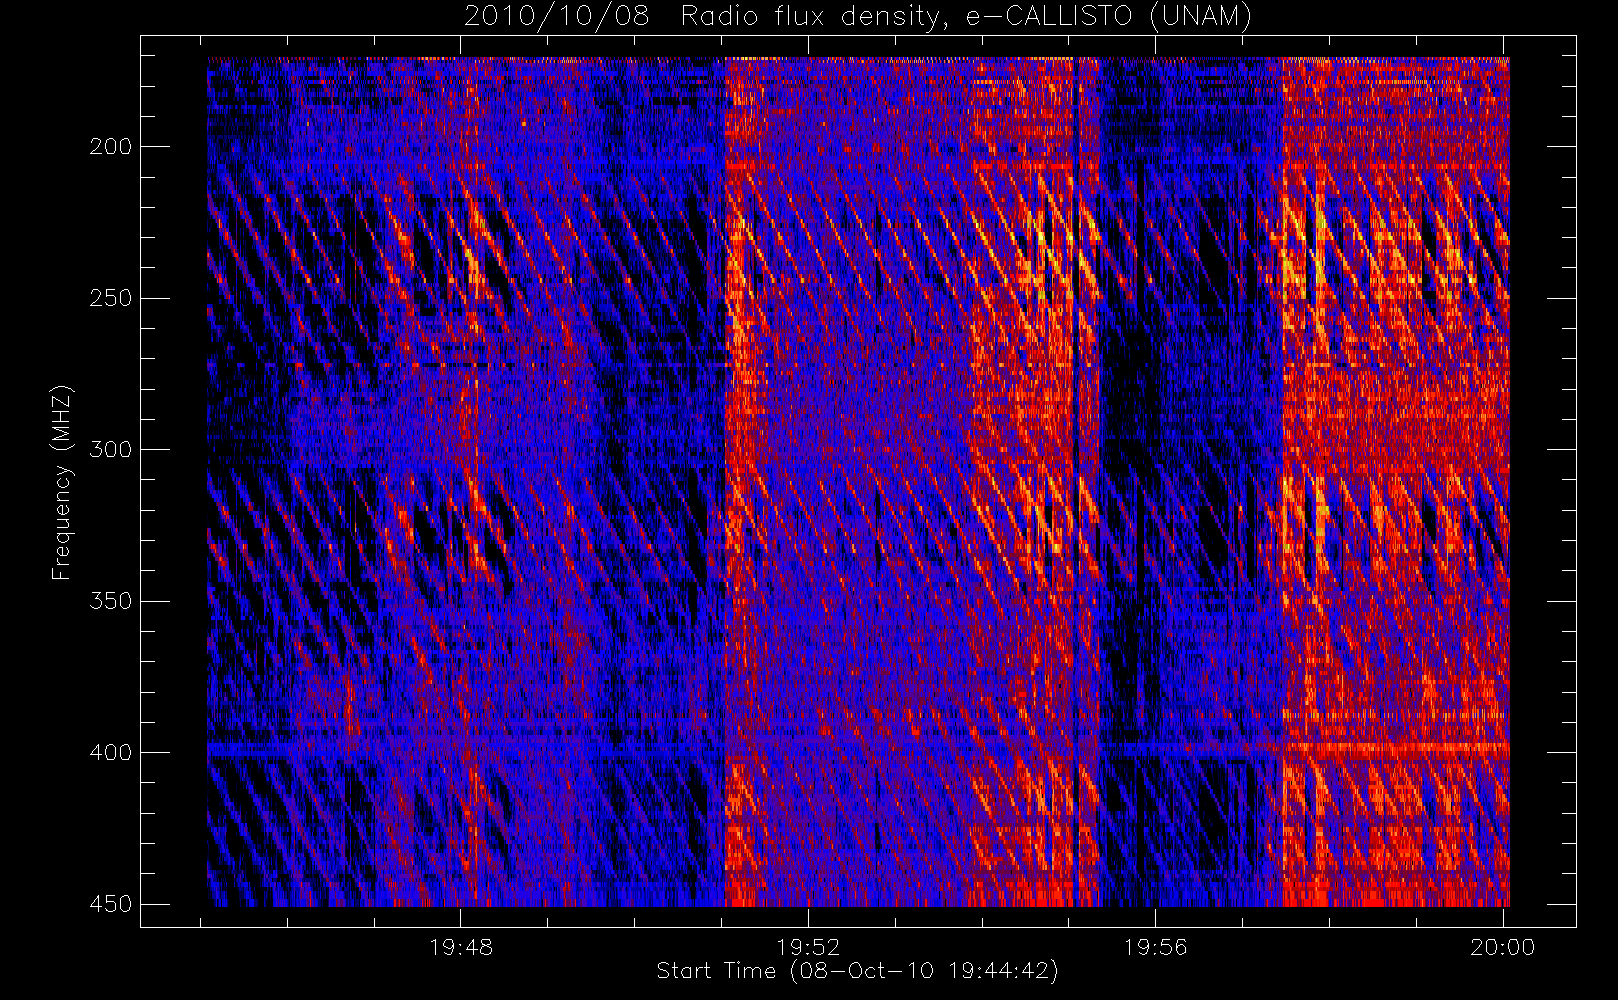Click the 350 frequency tick label
Viewport: 1618px width, 1000px height.
(110, 601)
